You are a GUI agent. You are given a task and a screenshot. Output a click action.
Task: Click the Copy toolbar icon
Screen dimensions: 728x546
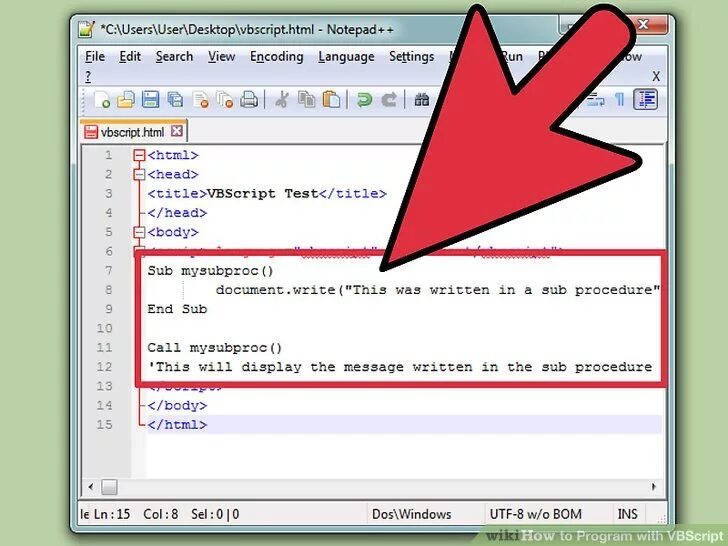(x=306, y=100)
